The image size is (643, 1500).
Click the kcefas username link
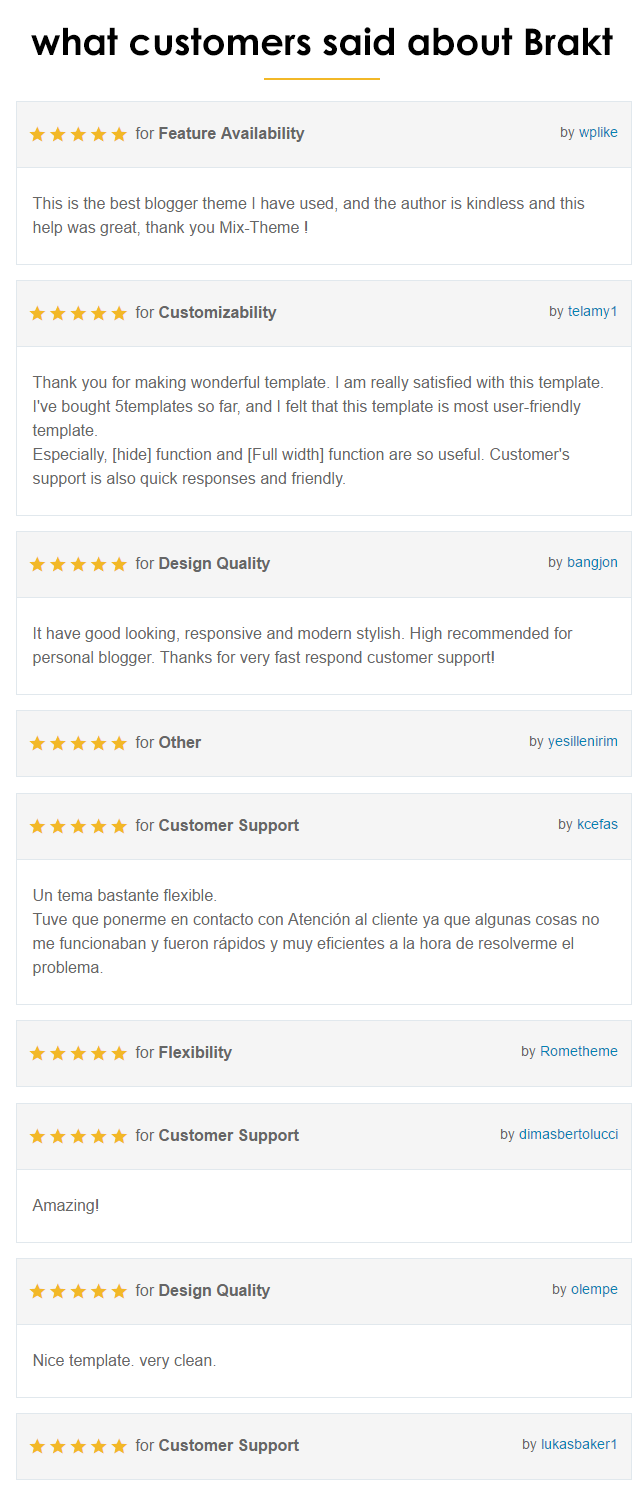(x=597, y=825)
